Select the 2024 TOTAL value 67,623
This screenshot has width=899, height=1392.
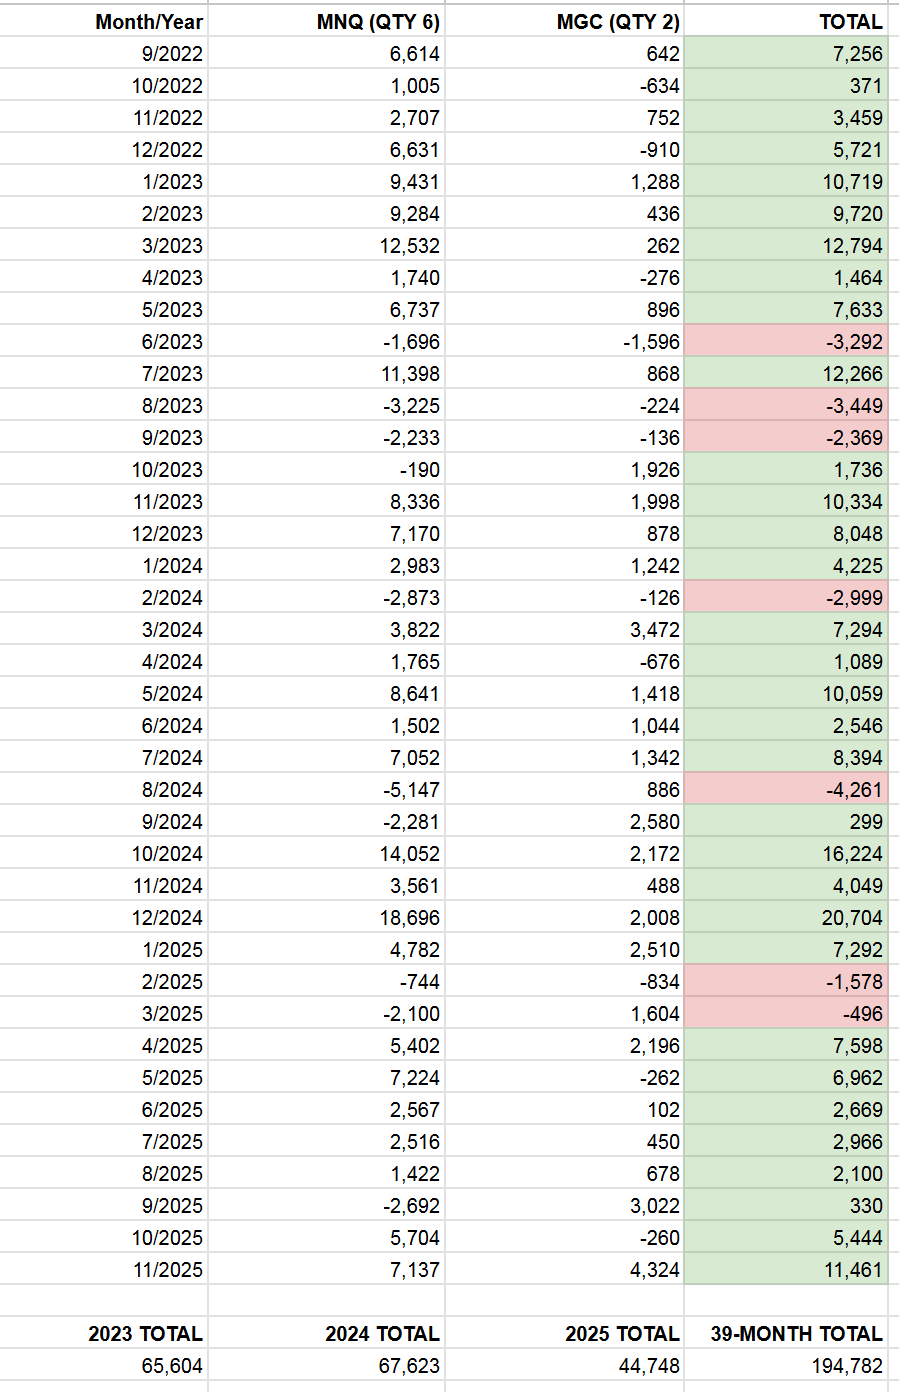tap(409, 1366)
